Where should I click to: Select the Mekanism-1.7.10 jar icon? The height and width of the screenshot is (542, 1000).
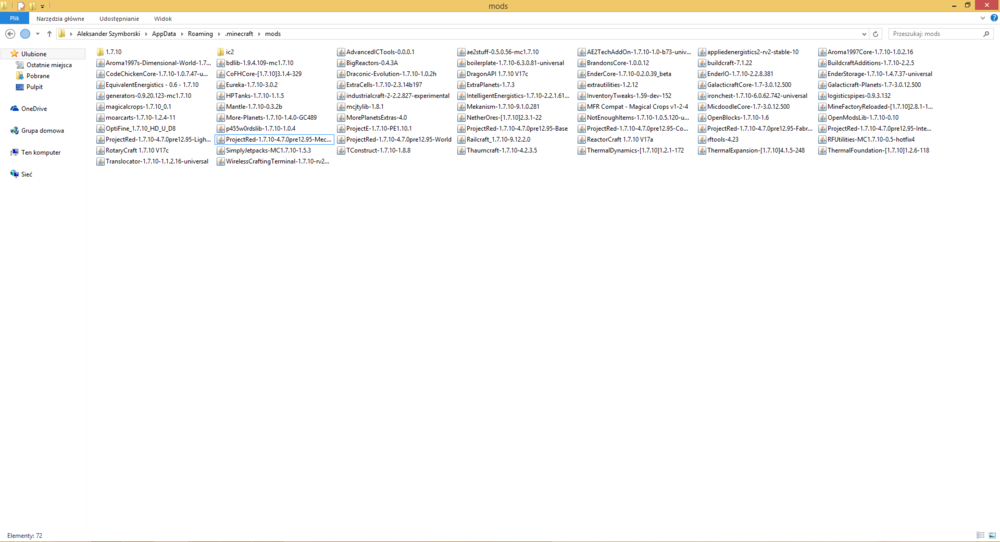coord(461,106)
